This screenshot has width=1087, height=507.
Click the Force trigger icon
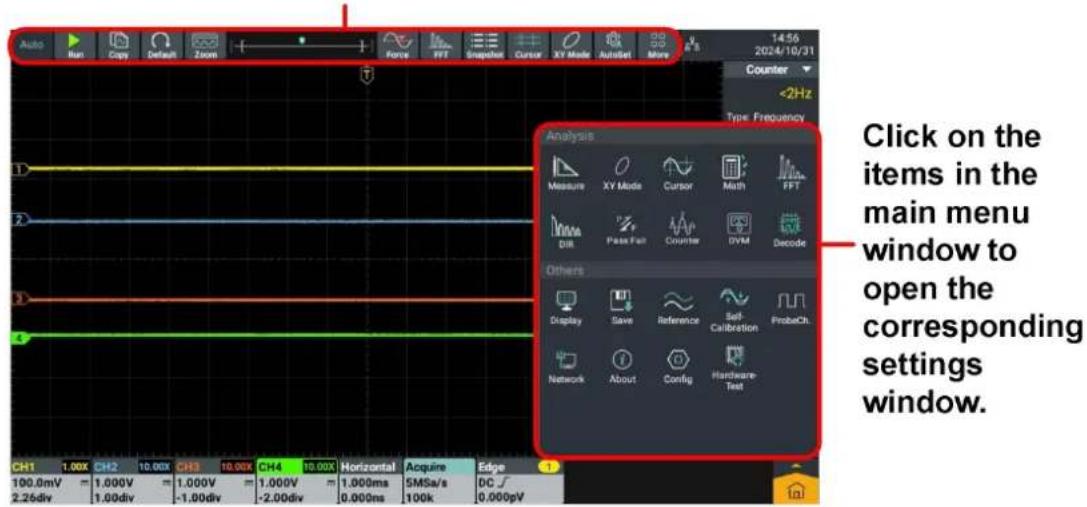tap(397, 46)
